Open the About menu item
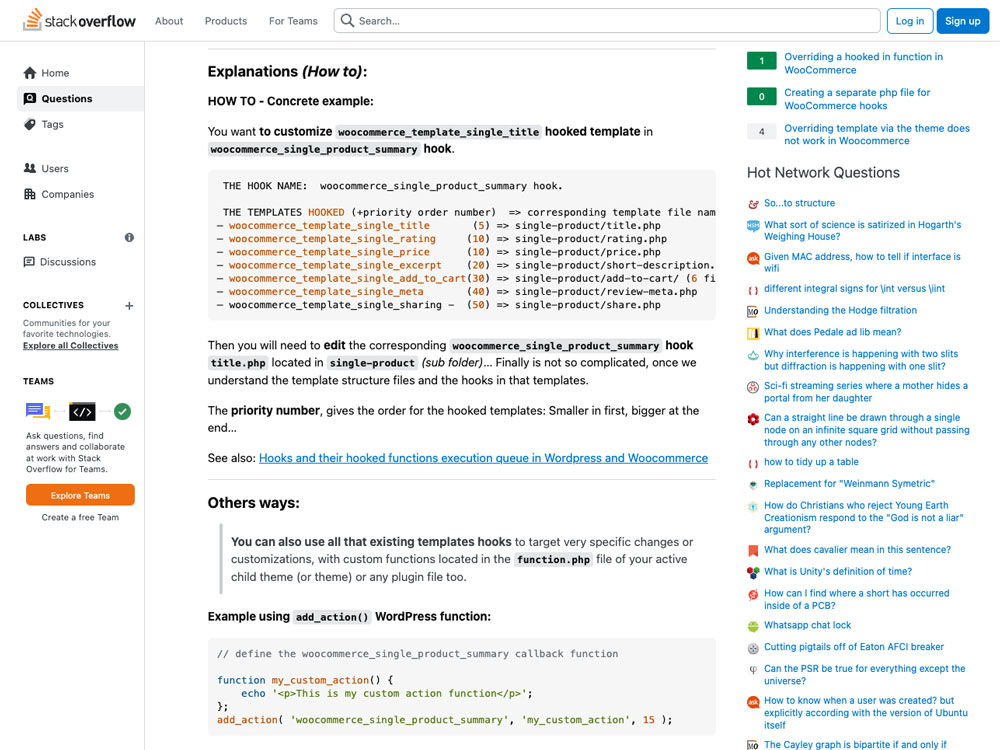 pyautogui.click(x=169, y=21)
